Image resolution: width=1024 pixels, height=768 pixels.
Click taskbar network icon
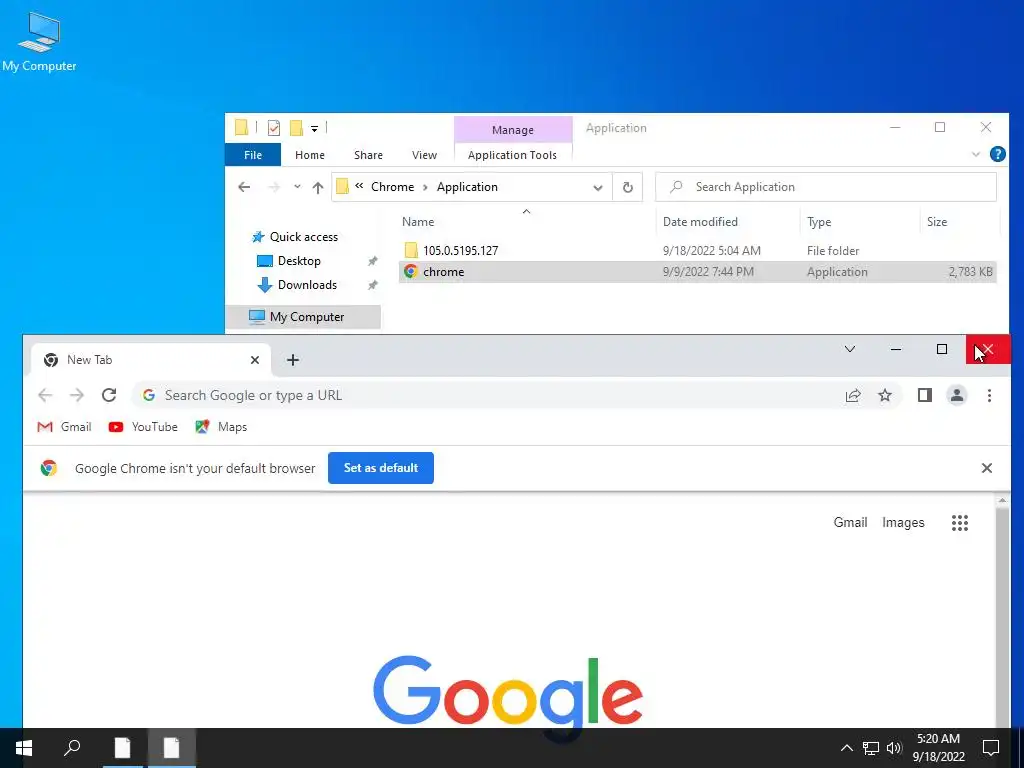pos(871,748)
